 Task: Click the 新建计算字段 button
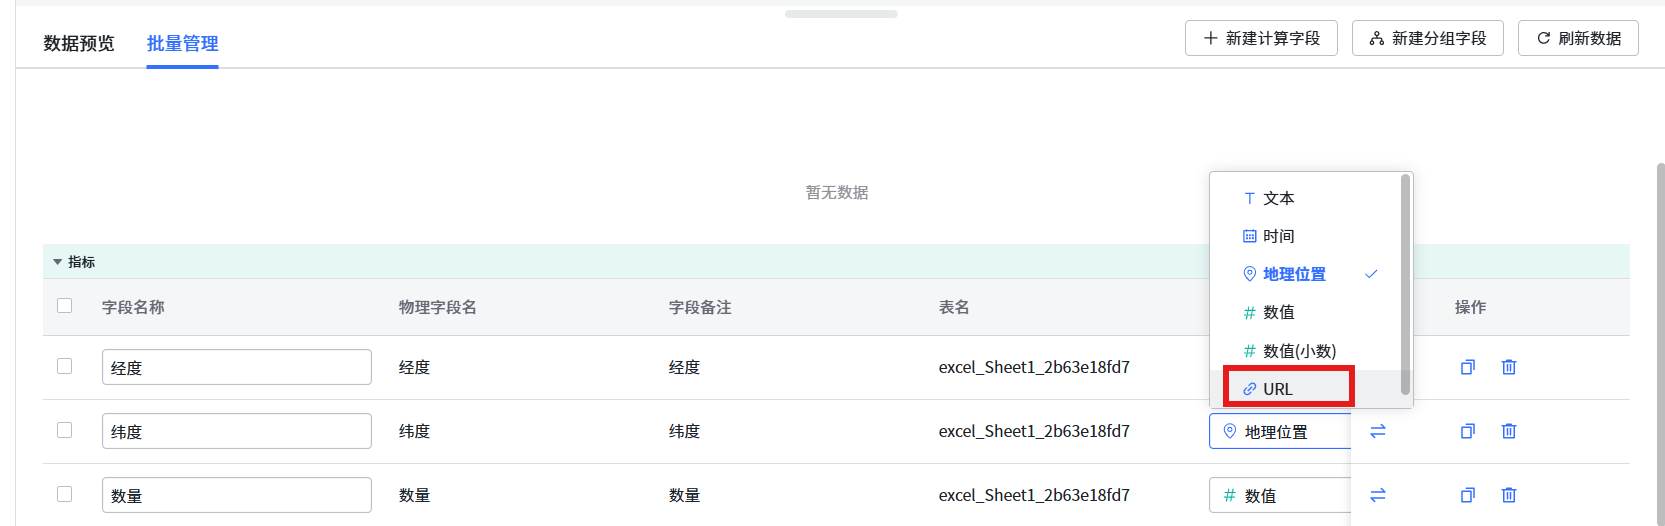point(1261,38)
